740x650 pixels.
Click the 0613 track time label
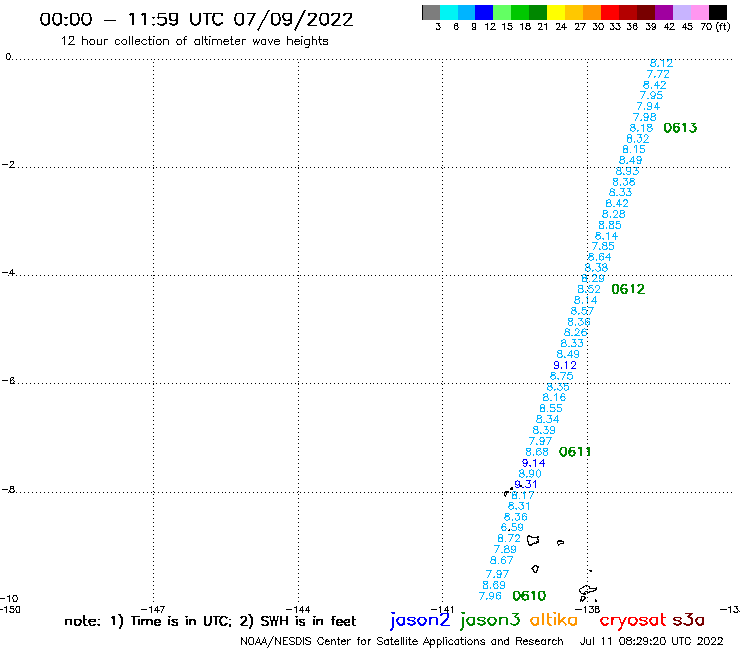(x=680, y=128)
